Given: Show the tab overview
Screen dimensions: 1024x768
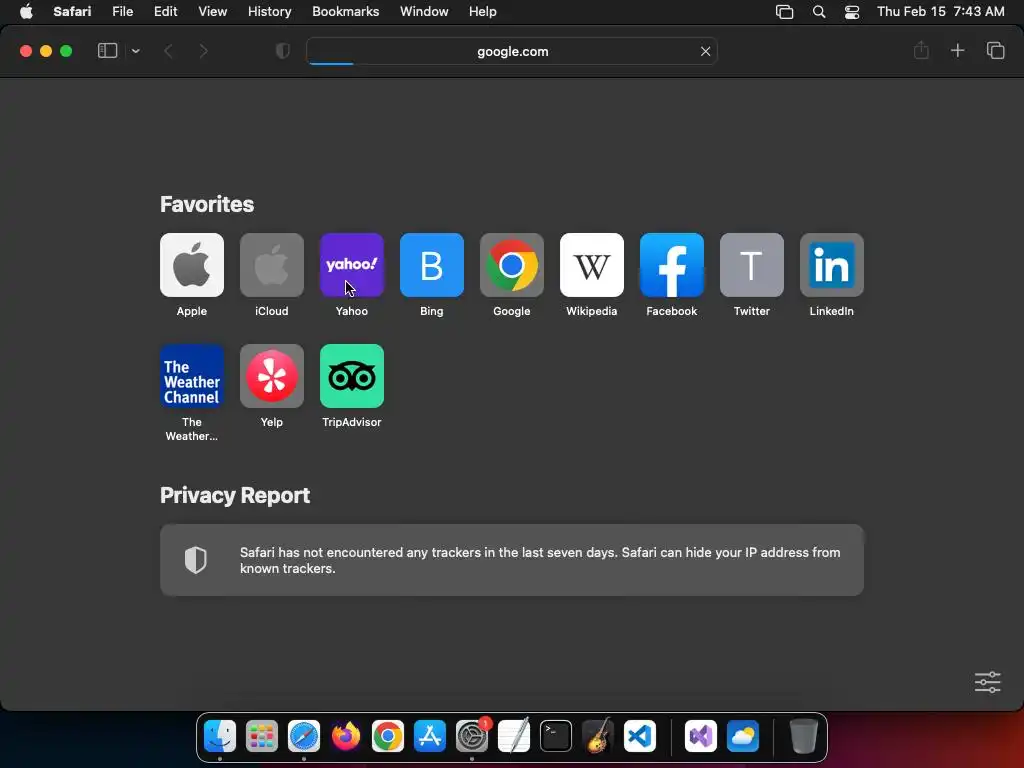Looking at the screenshot, I should click(995, 50).
